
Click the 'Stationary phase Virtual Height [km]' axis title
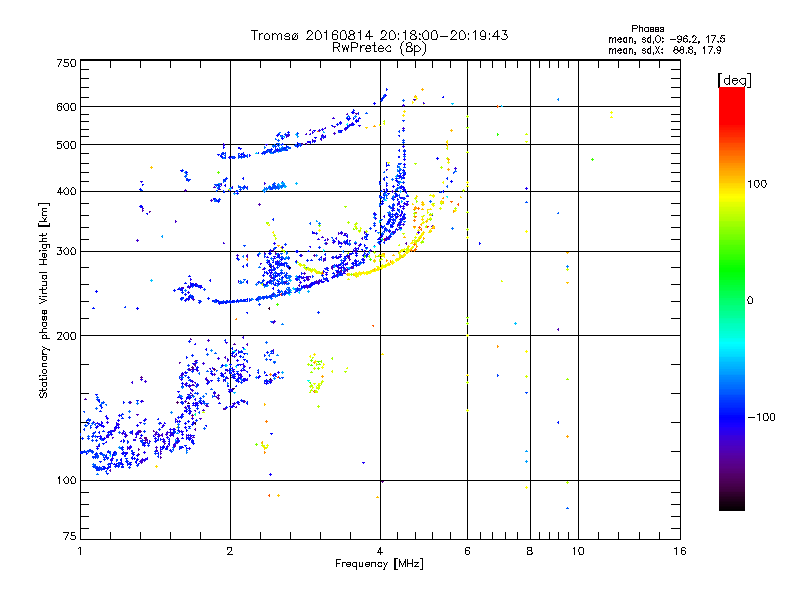pyautogui.click(x=44, y=300)
